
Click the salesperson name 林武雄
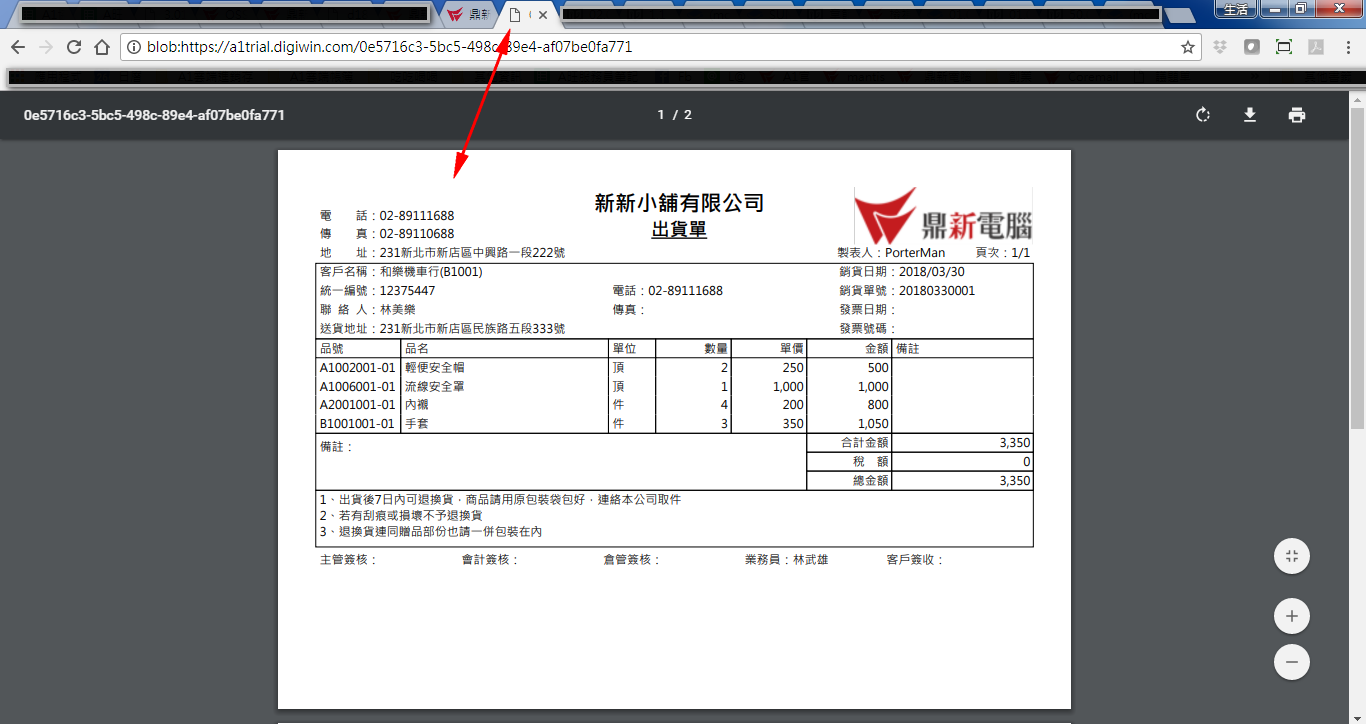tap(811, 560)
